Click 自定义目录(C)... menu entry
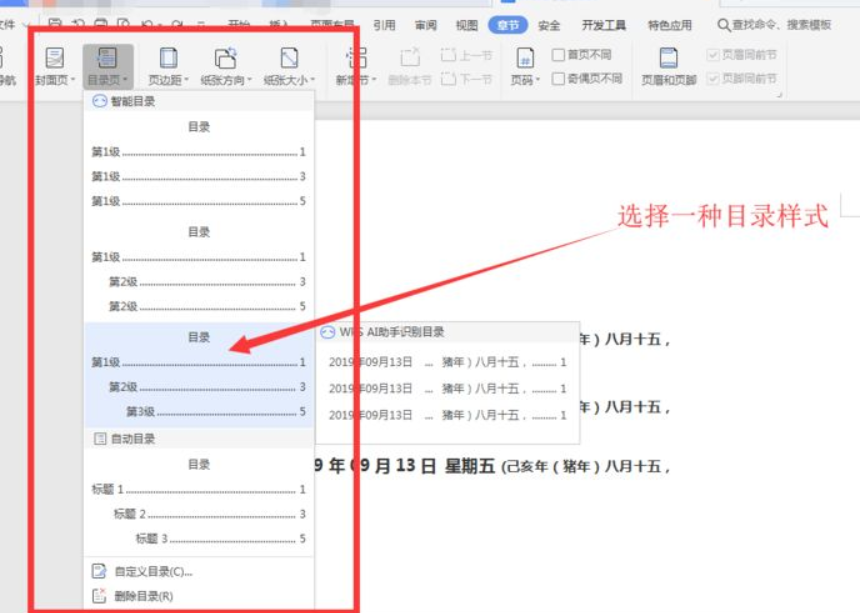The height and width of the screenshot is (613, 860). point(153,572)
